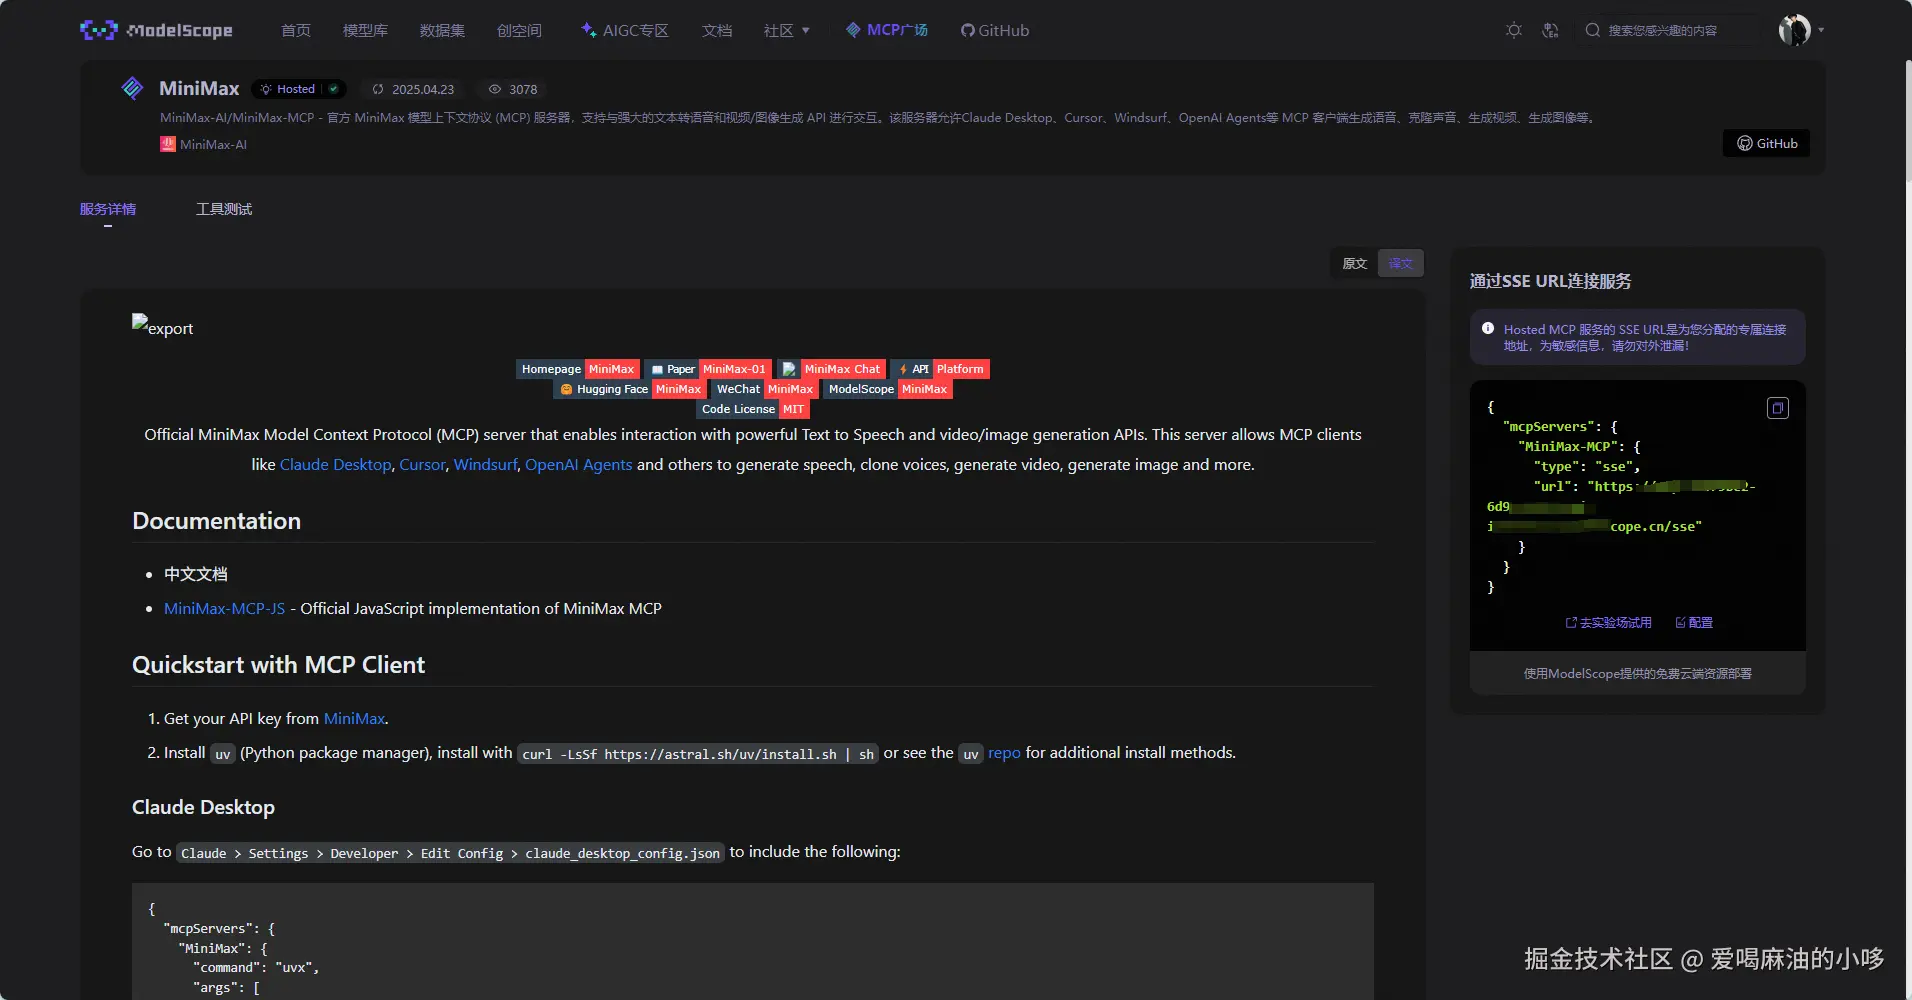Click the Code License MIT badge
Screen dimensions: 1912x1000
point(753,409)
